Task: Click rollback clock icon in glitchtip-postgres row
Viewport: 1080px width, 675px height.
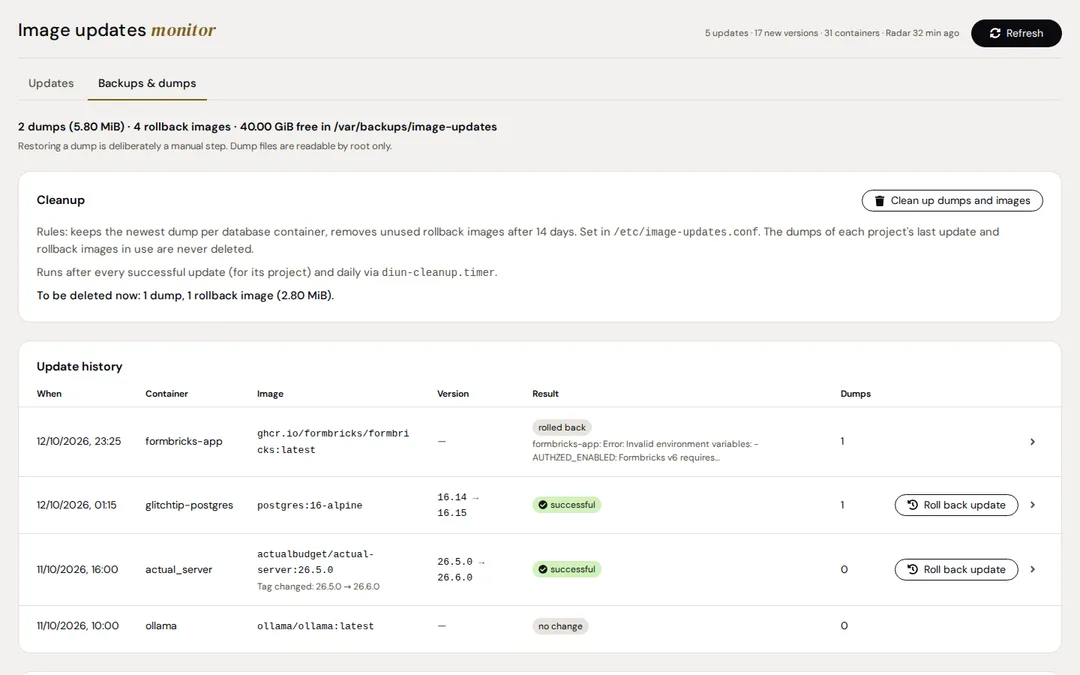Action: coord(912,505)
